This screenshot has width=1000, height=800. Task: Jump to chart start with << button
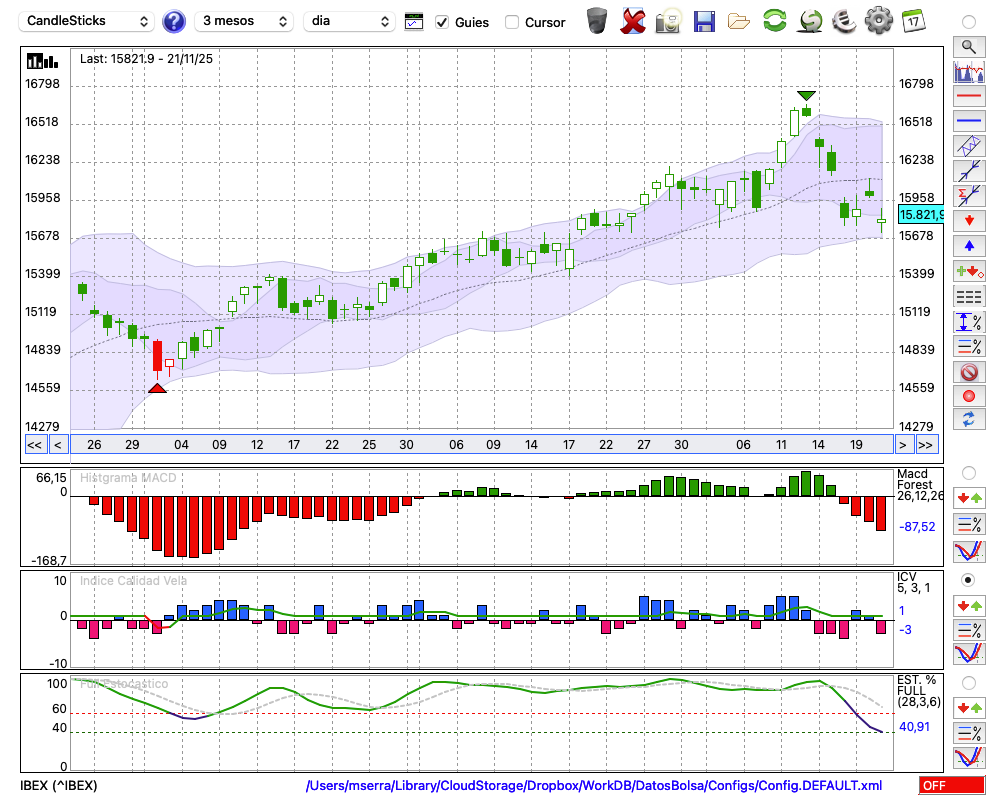coord(35,445)
